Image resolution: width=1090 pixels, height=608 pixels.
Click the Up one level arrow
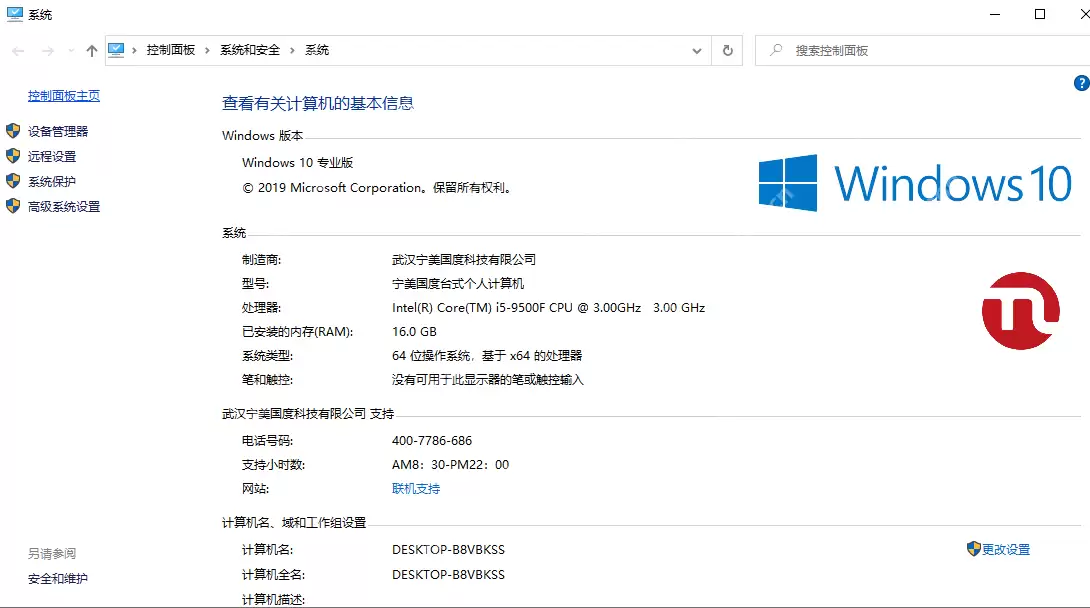pyautogui.click(x=91, y=50)
